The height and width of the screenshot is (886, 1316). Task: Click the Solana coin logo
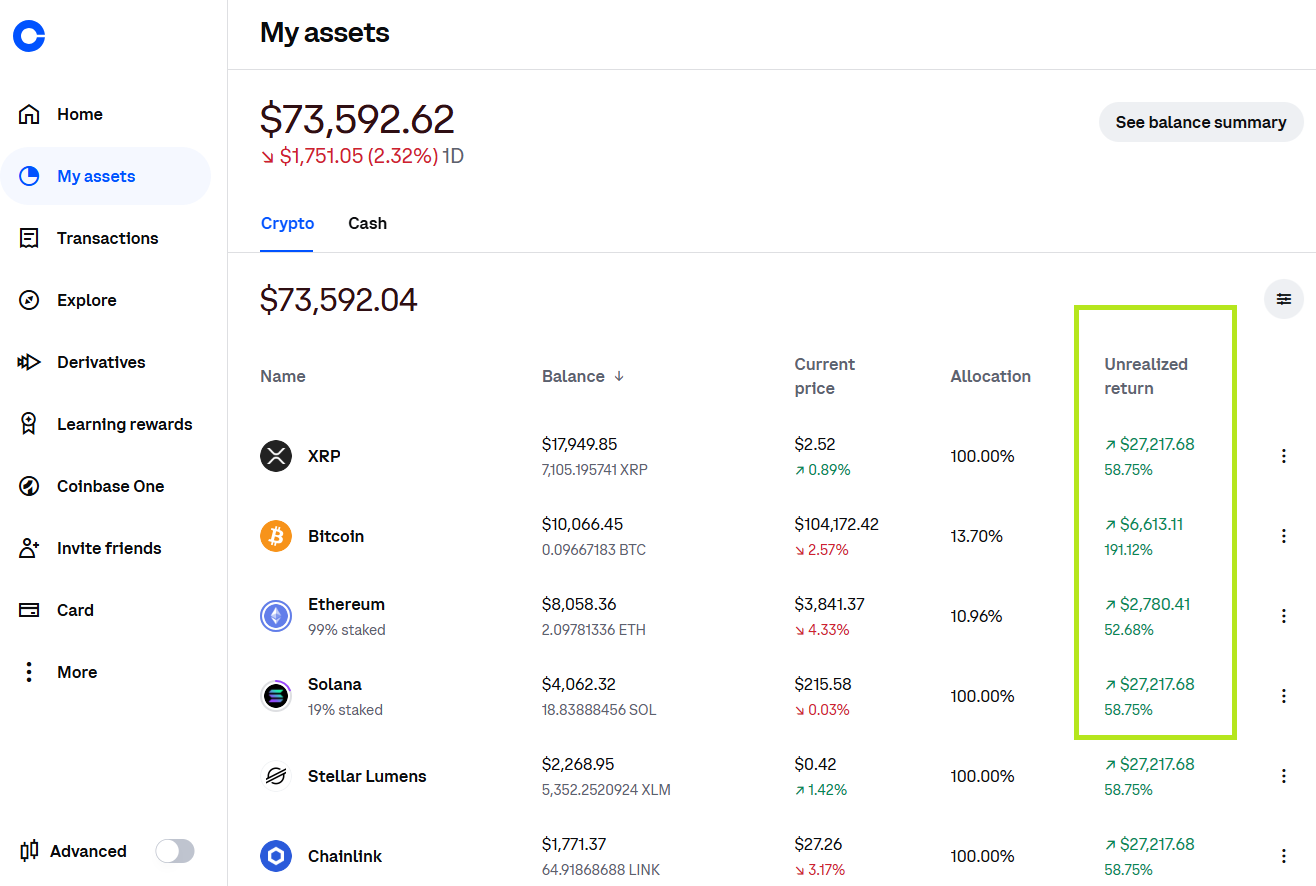click(276, 696)
